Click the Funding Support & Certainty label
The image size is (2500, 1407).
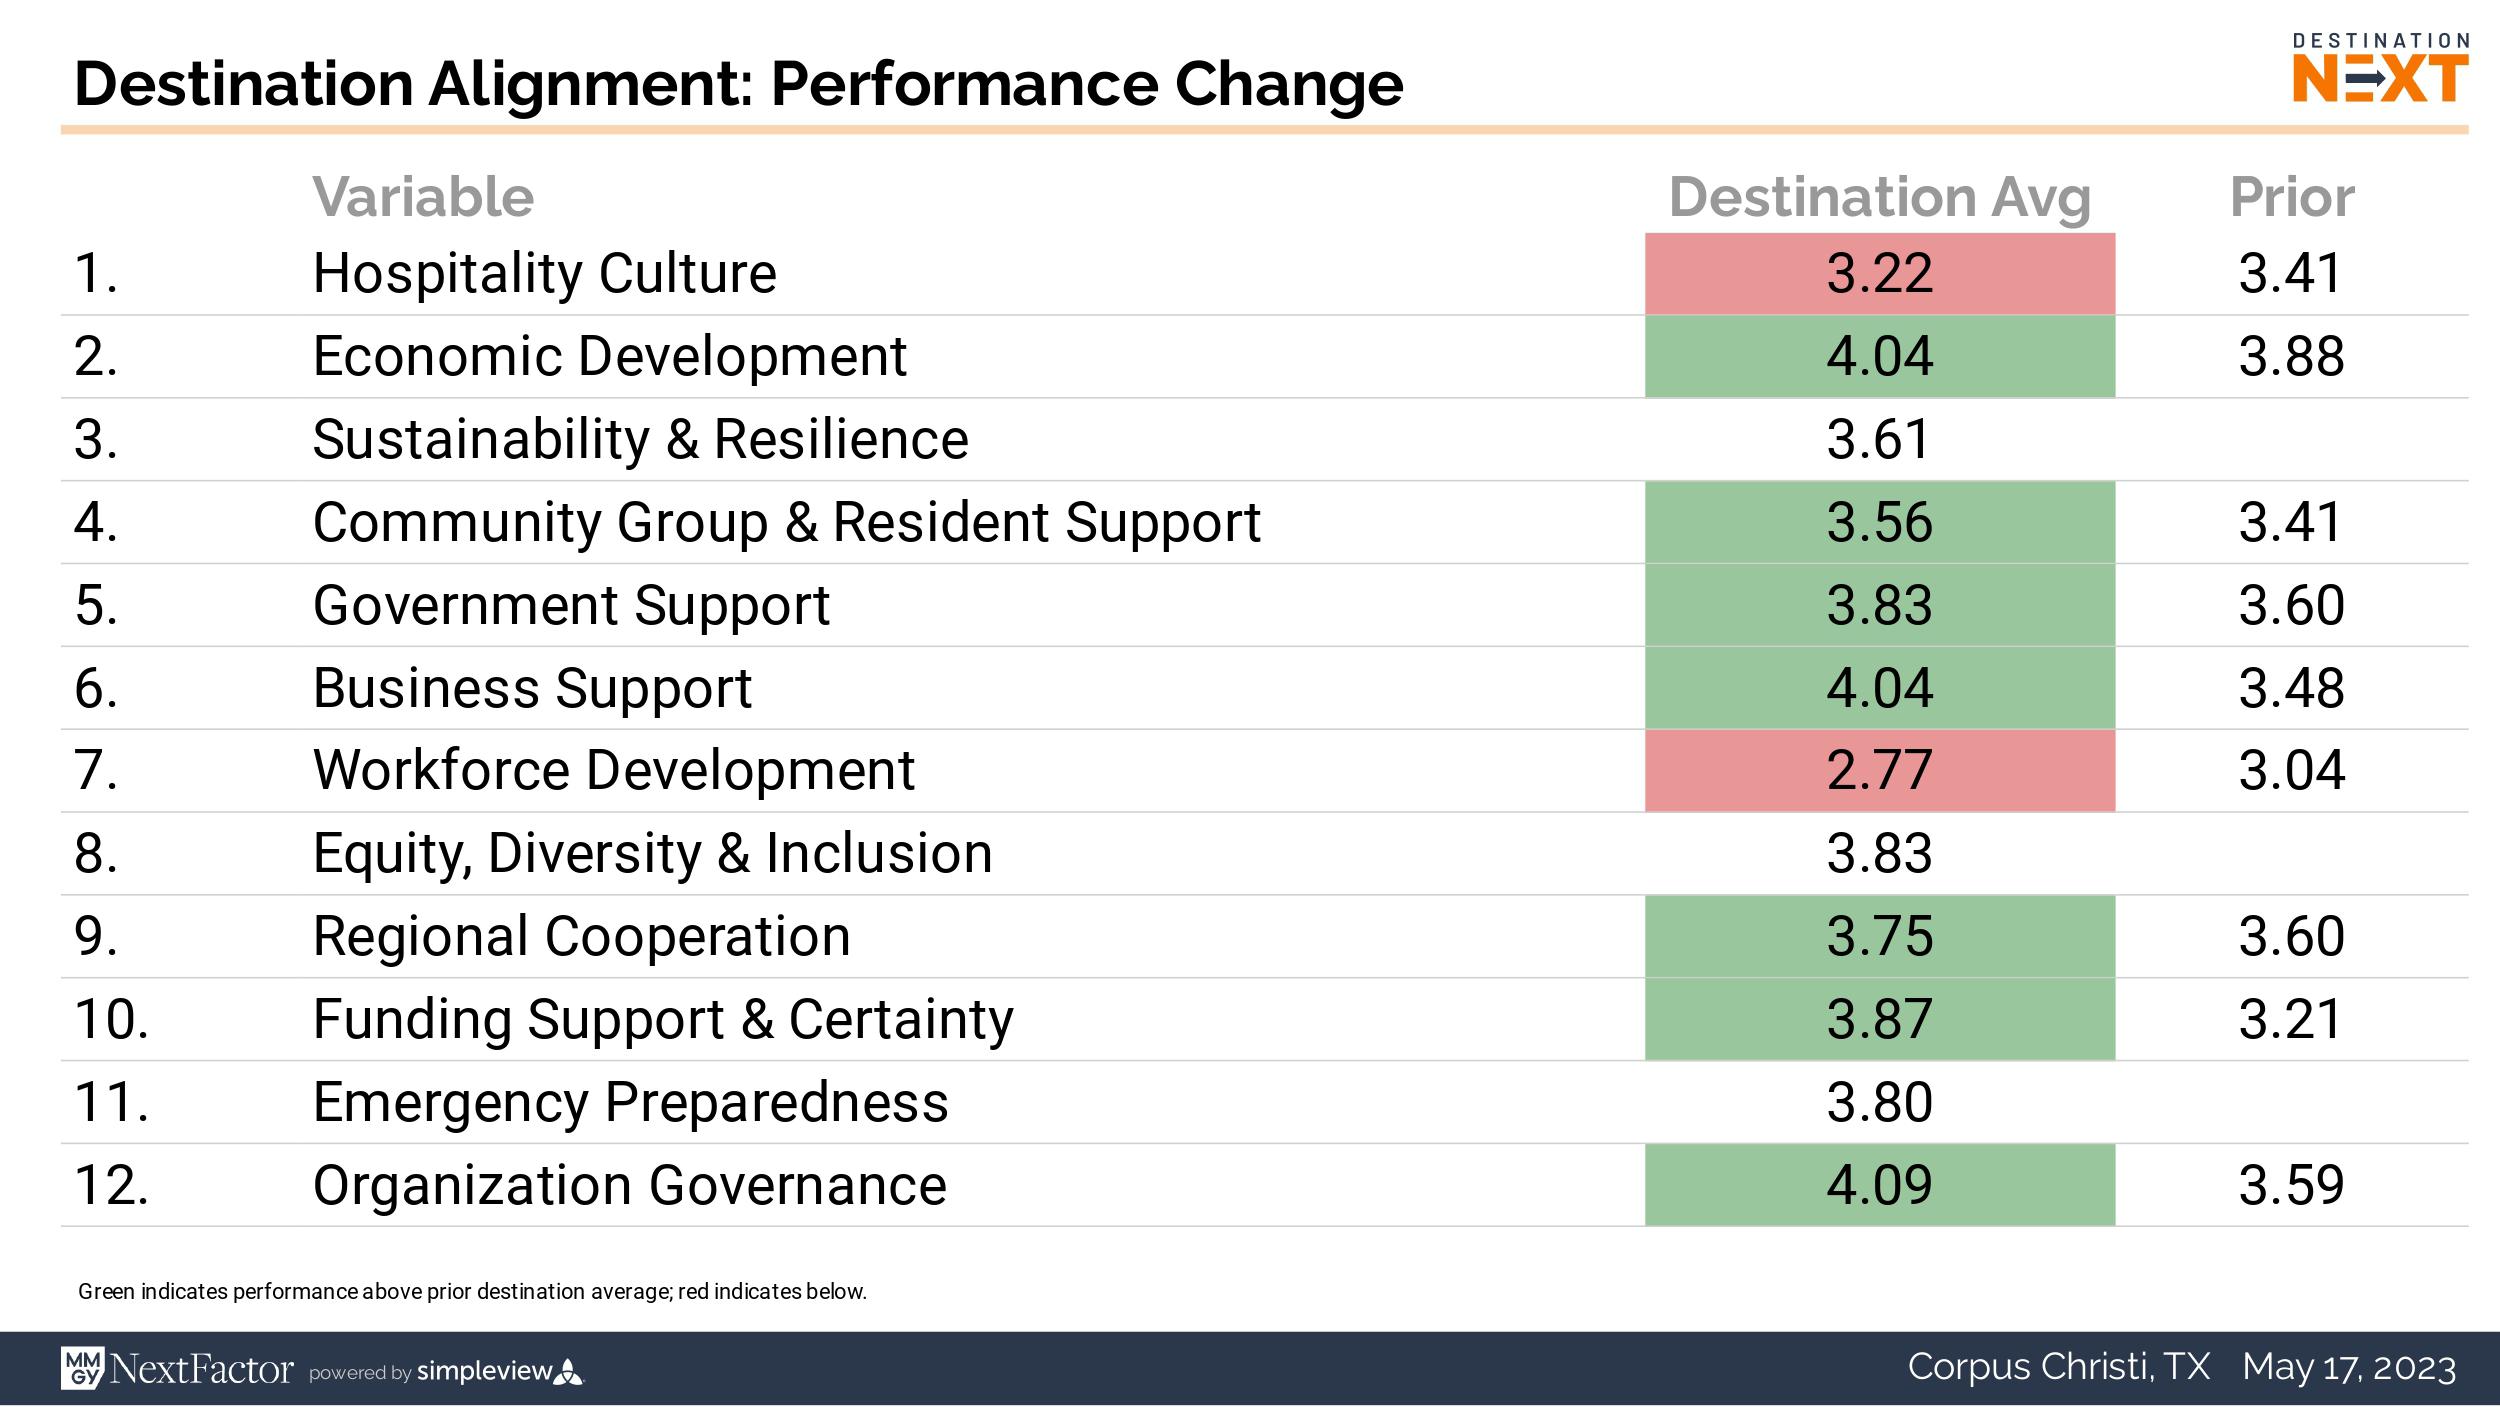663,1020
